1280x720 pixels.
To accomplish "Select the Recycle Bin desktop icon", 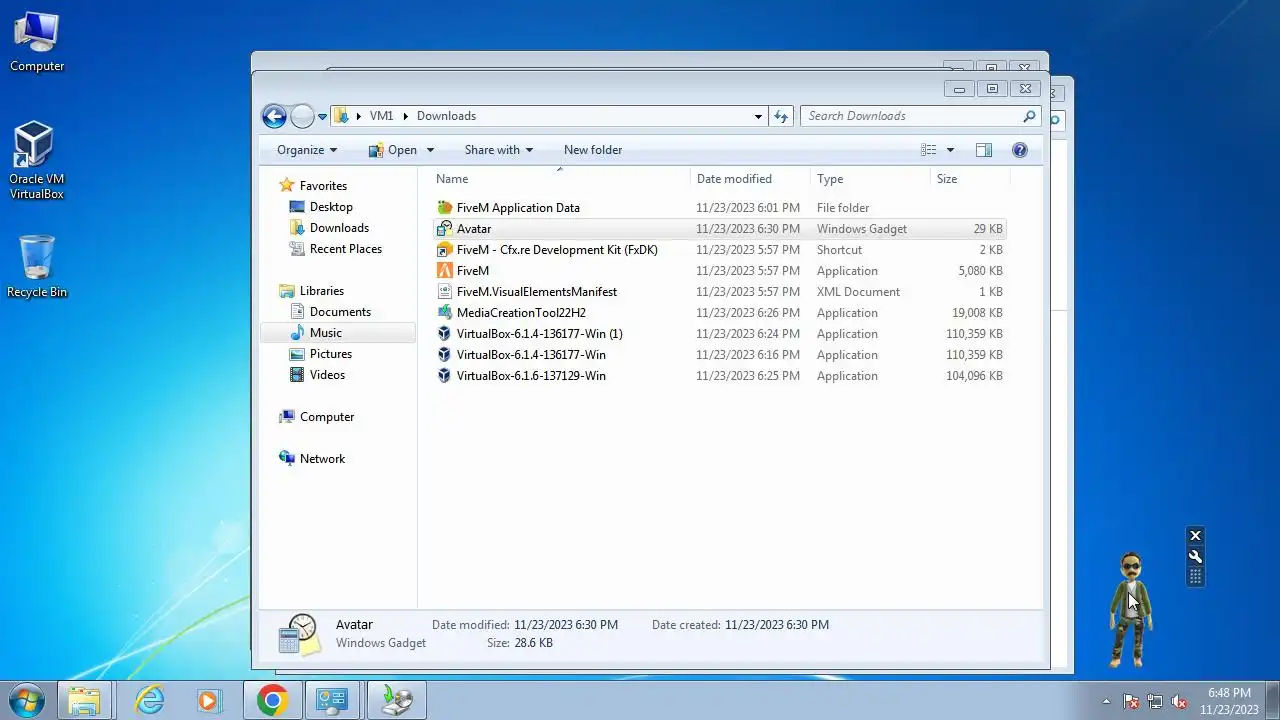I will 37,266.
